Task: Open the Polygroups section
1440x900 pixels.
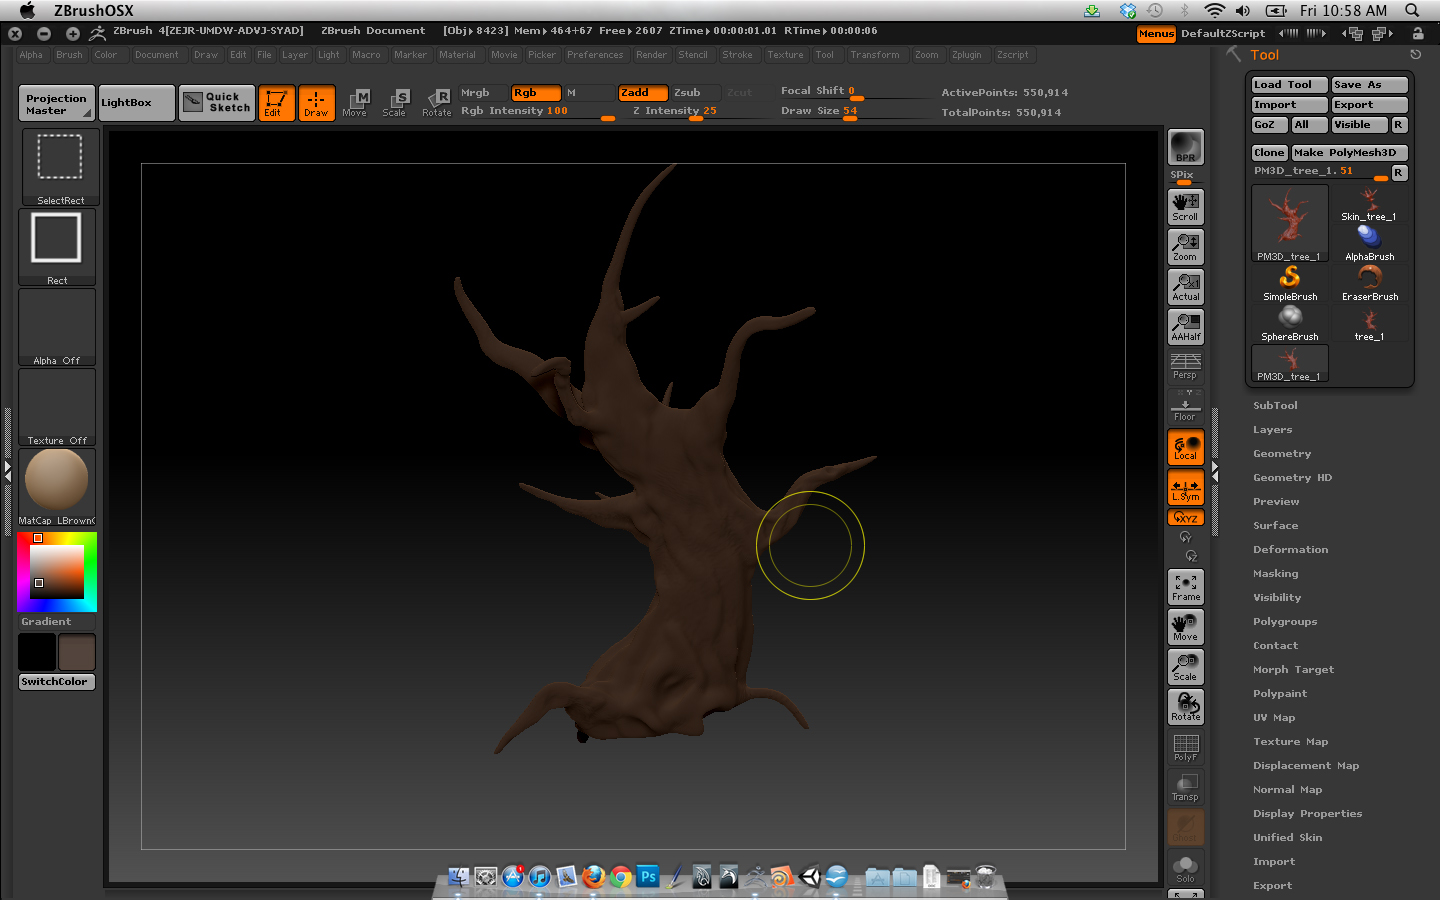Action: click(1285, 621)
